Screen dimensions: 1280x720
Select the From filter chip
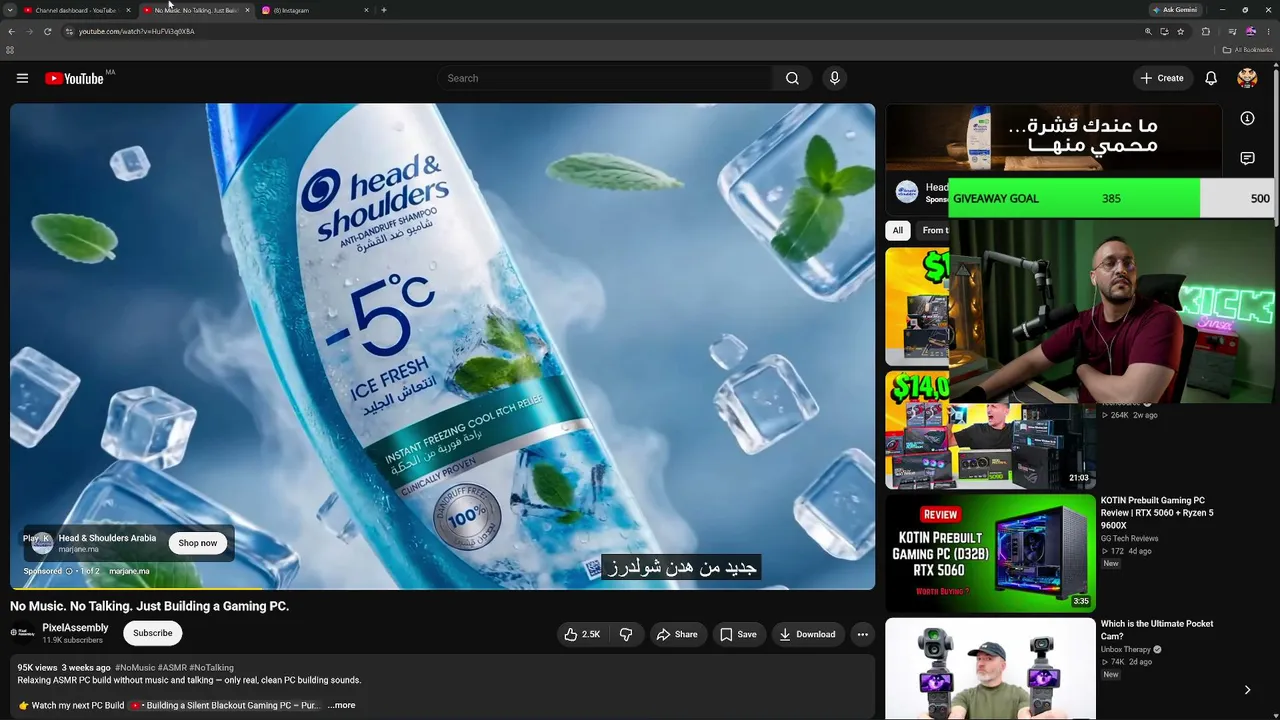(x=934, y=230)
